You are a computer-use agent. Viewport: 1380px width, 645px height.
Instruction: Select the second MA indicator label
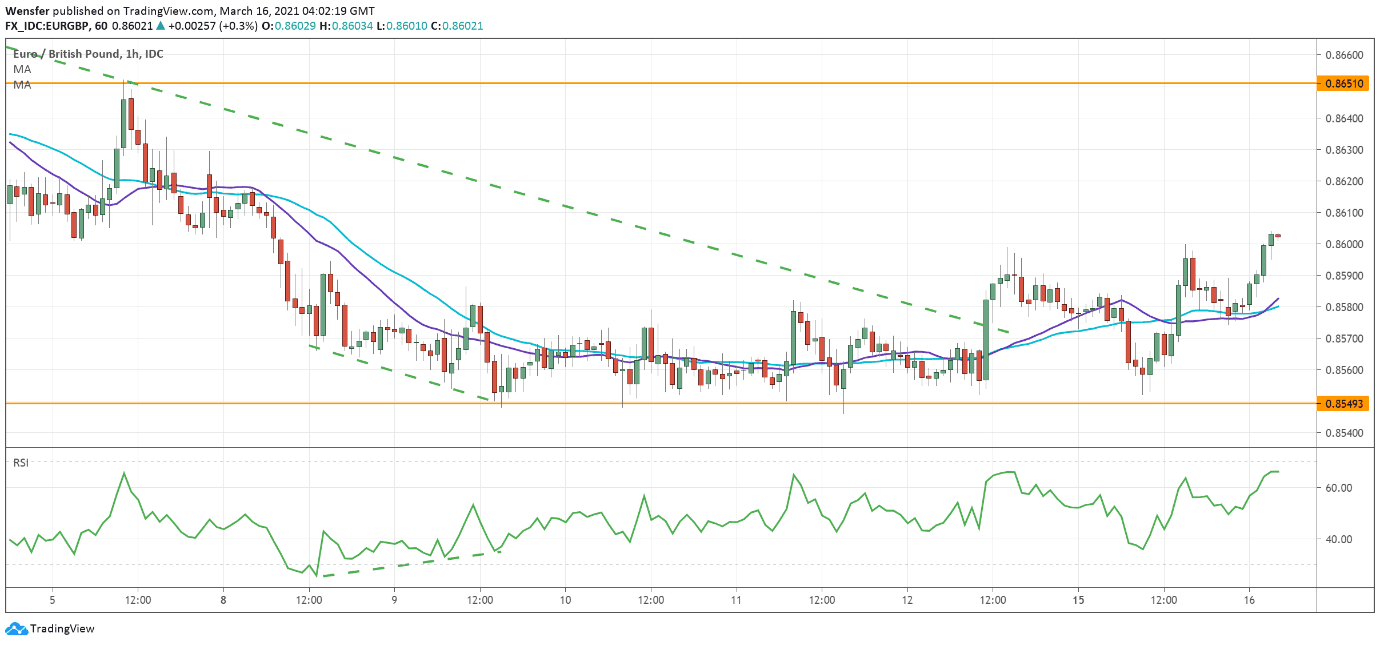(x=22, y=85)
